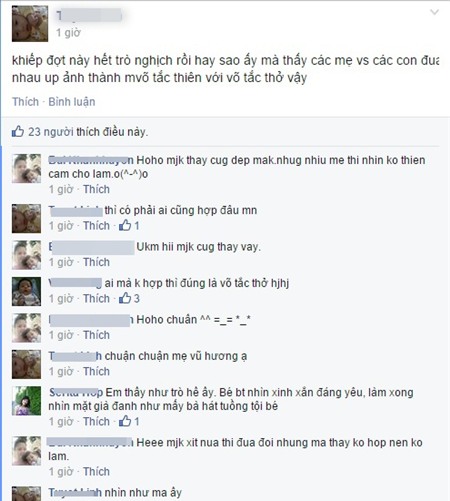
Task: Like the 'Hoho mjk thay cug dep' comment
Action: [x=96, y=189]
